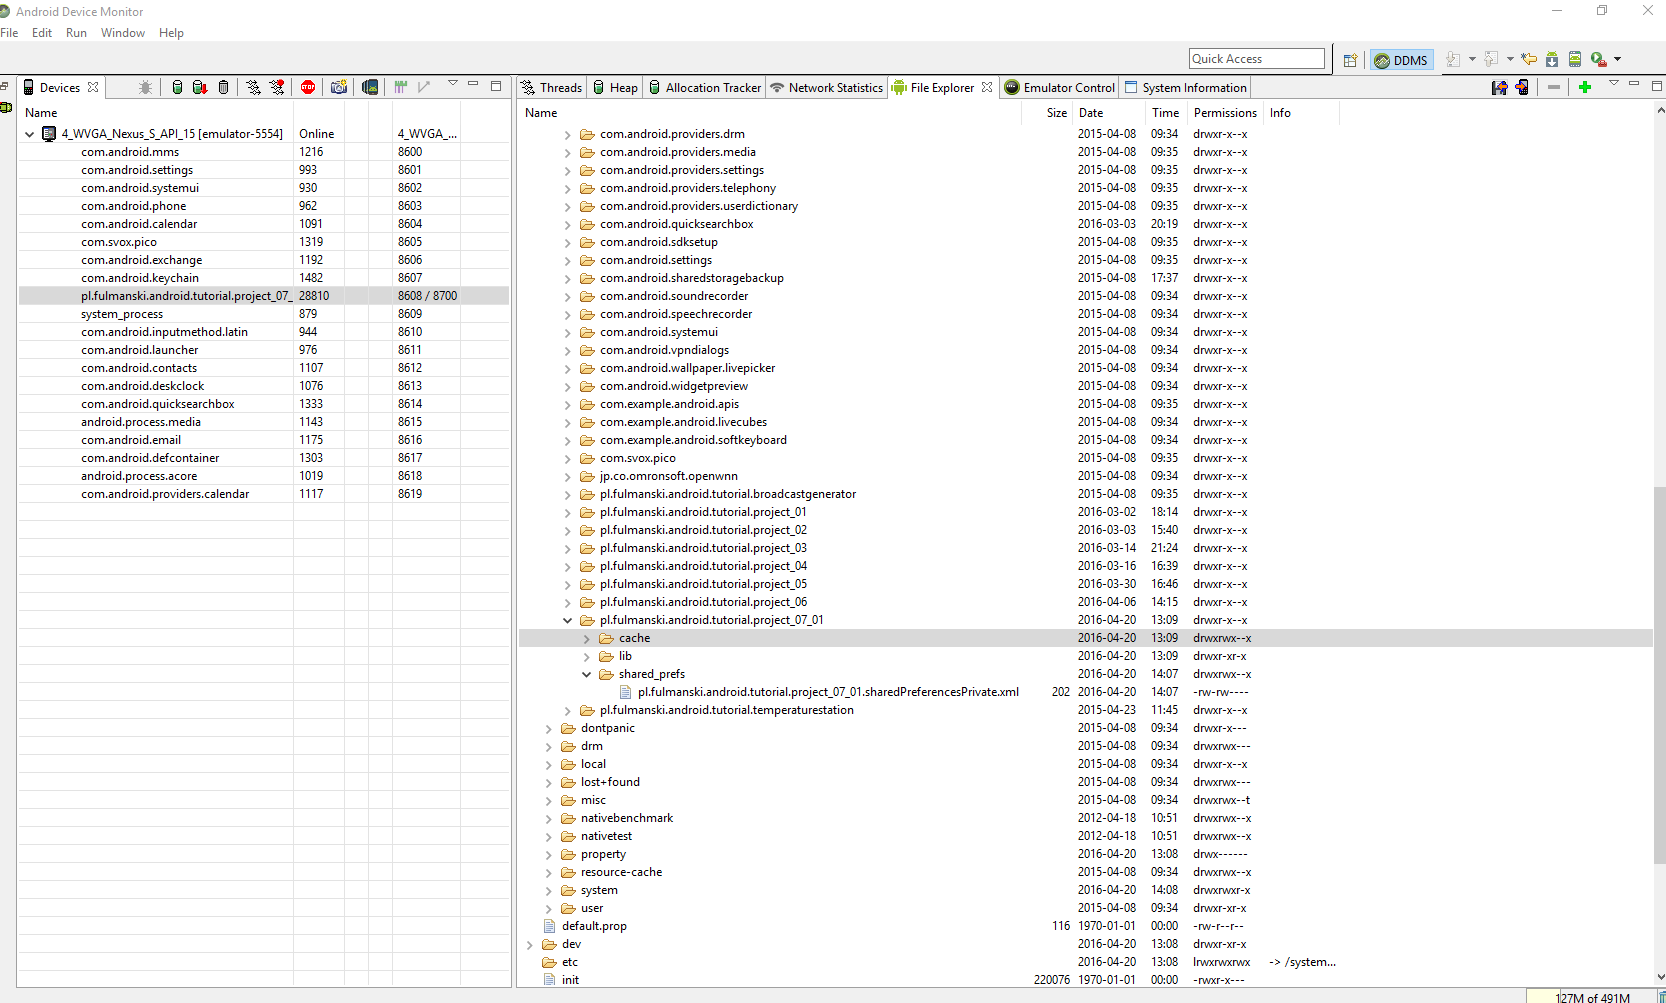Image resolution: width=1666 pixels, height=1003 pixels.
Task: Click the debug selected process bug icon
Action: pos(145,87)
